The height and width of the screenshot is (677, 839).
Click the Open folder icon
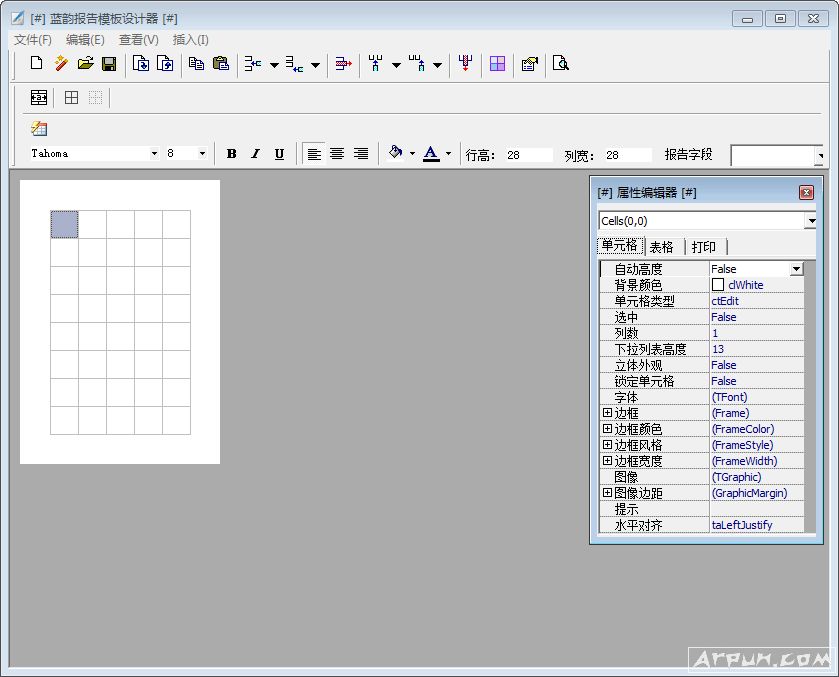coord(85,64)
